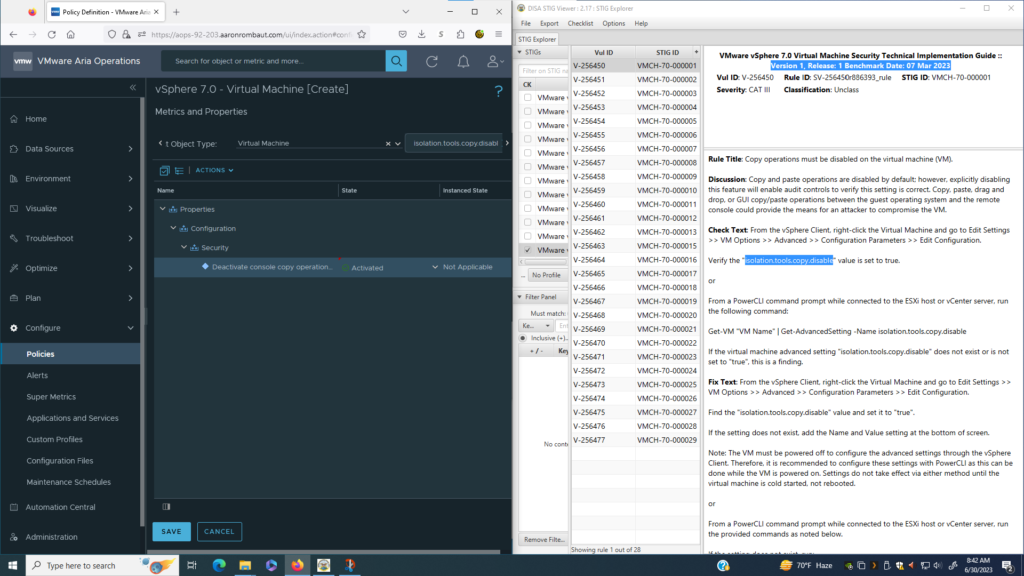Open Firefox from the Windows taskbar
Viewport: 1024px width, 576px height.
297,565
